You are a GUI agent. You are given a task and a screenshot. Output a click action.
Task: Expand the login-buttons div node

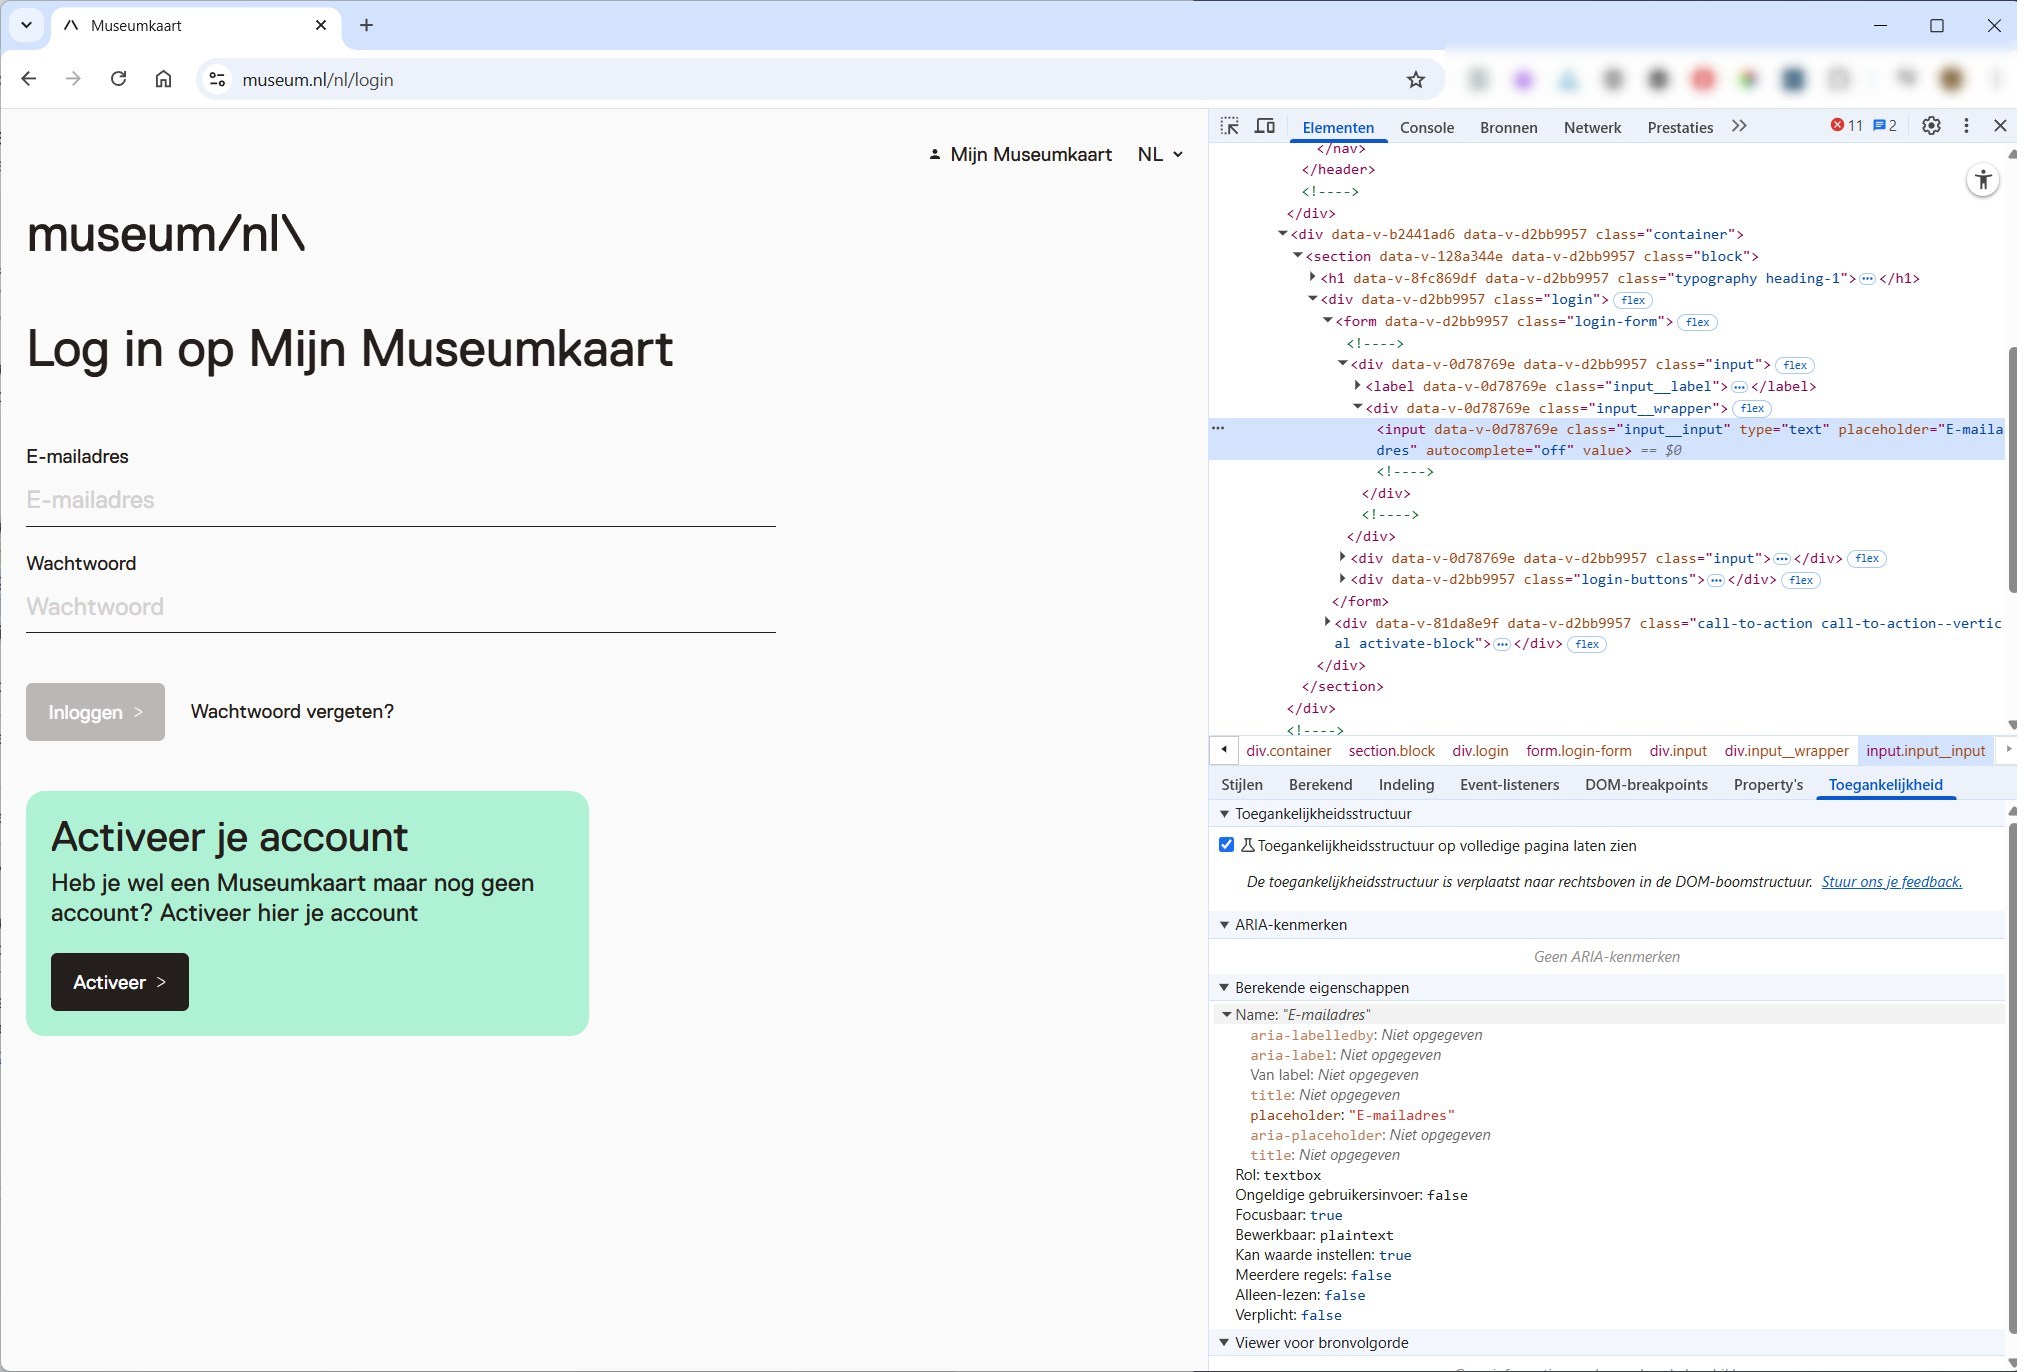pos(1343,578)
